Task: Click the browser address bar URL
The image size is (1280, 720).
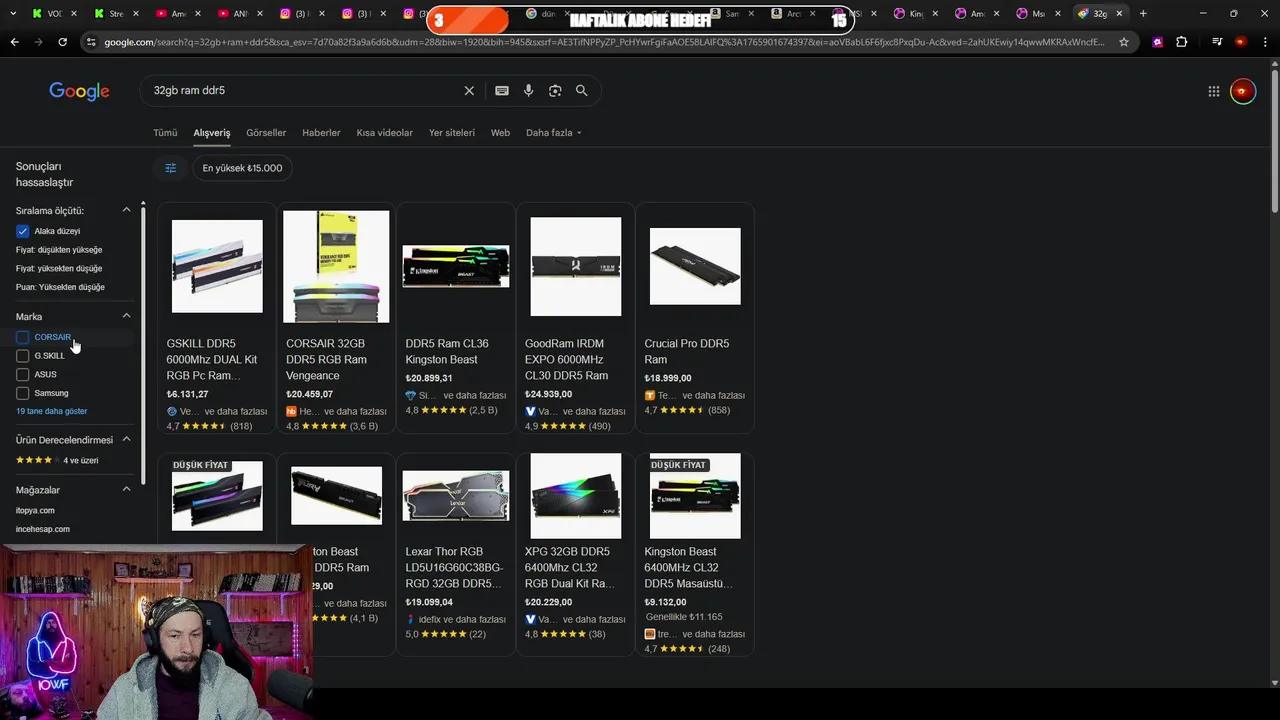Action: point(604,42)
